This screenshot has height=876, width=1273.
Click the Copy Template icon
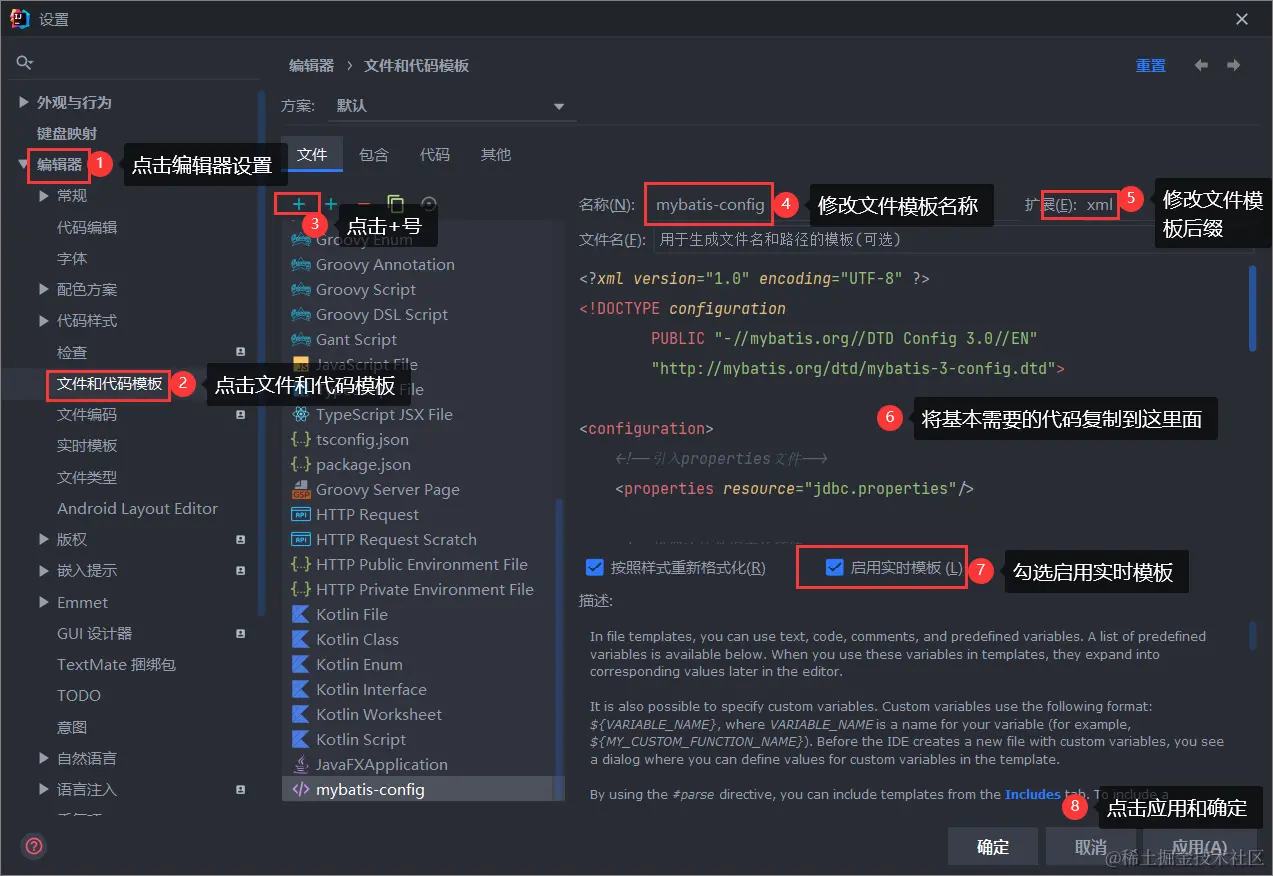pos(396,203)
